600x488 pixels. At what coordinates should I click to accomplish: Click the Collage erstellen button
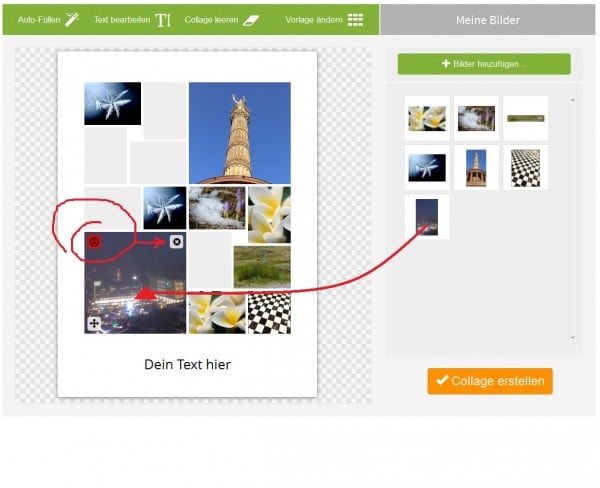tap(490, 381)
